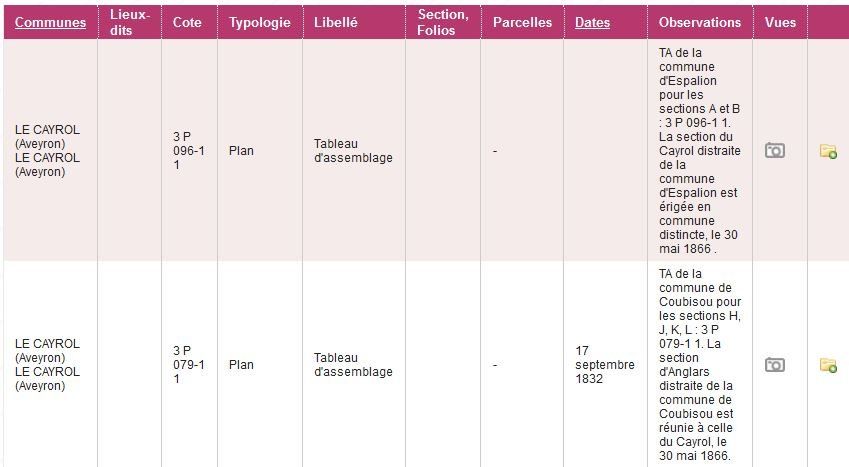Click the Typologie column header
Image resolution: width=849 pixels, height=467 pixels.
click(x=260, y=22)
